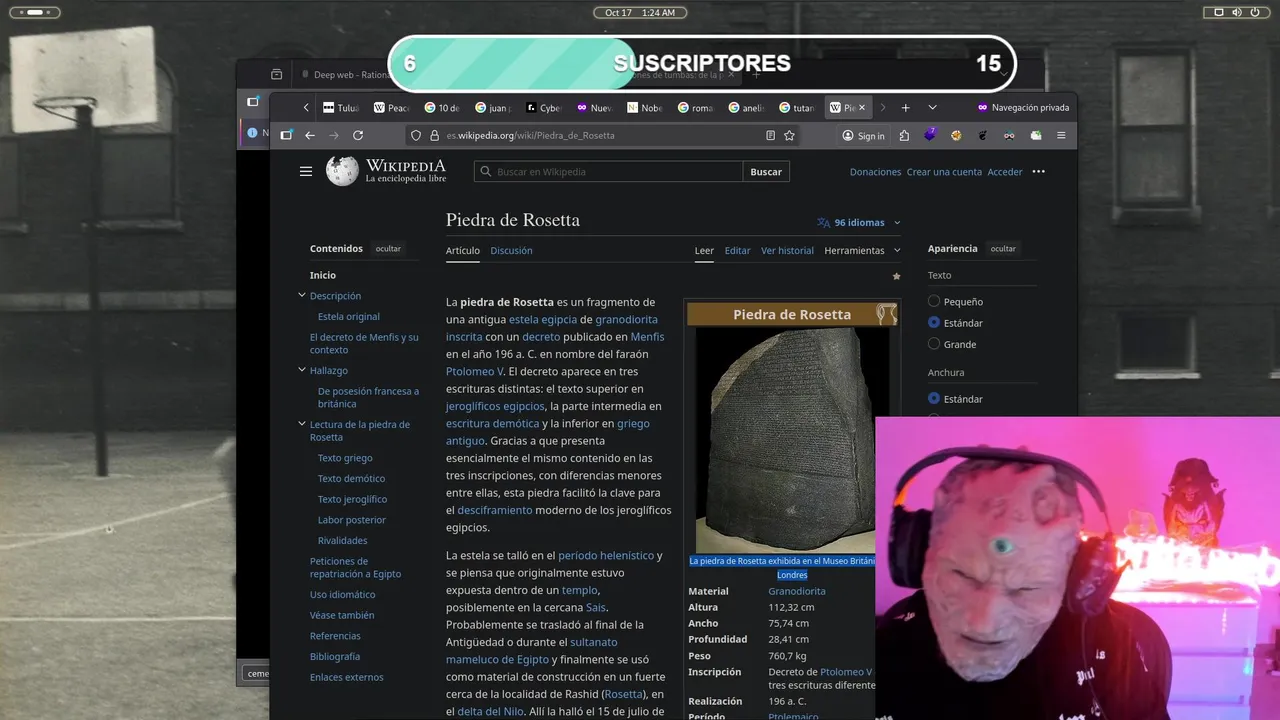Click the language translate icon beside 96 idiomas
This screenshot has width=1280, height=720.
[823, 222]
